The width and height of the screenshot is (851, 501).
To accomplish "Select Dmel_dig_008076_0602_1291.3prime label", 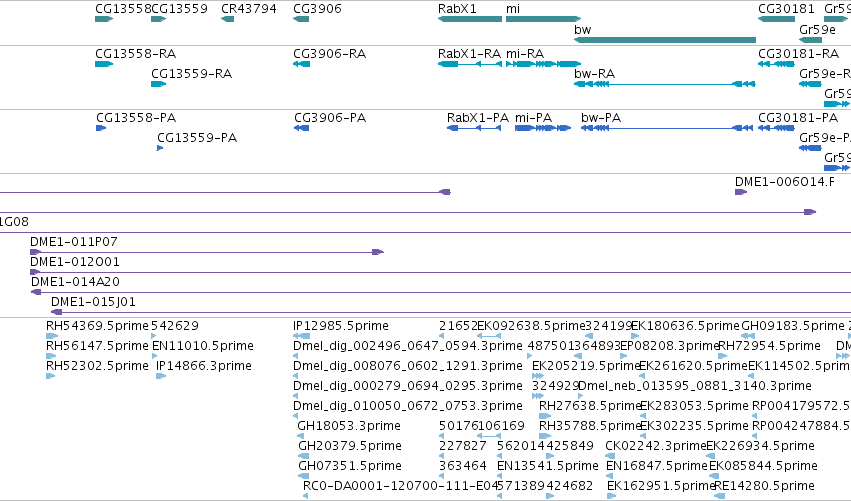I will pos(408,366).
